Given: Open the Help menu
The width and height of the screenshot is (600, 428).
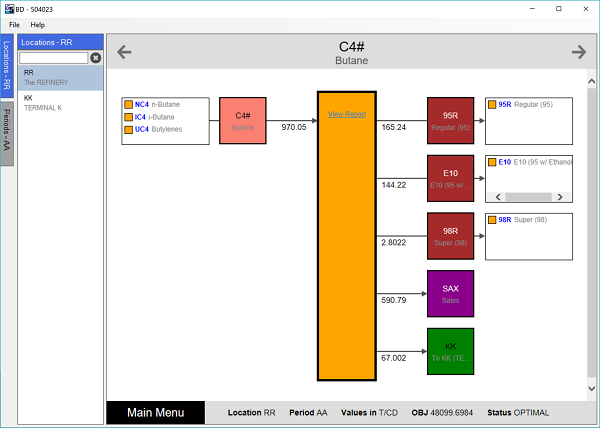Looking at the screenshot, I should click(x=38, y=24).
